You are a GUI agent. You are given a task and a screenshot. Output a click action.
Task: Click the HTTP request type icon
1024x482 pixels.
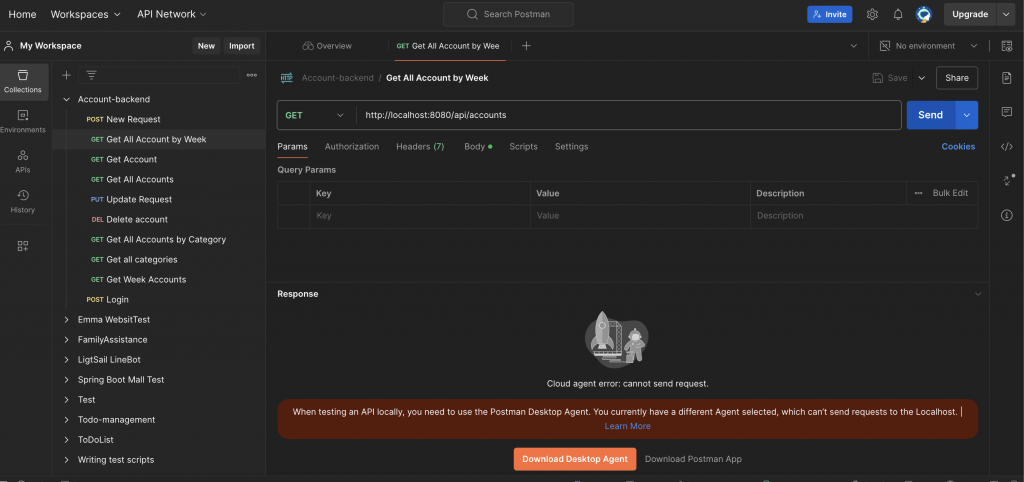[286, 78]
